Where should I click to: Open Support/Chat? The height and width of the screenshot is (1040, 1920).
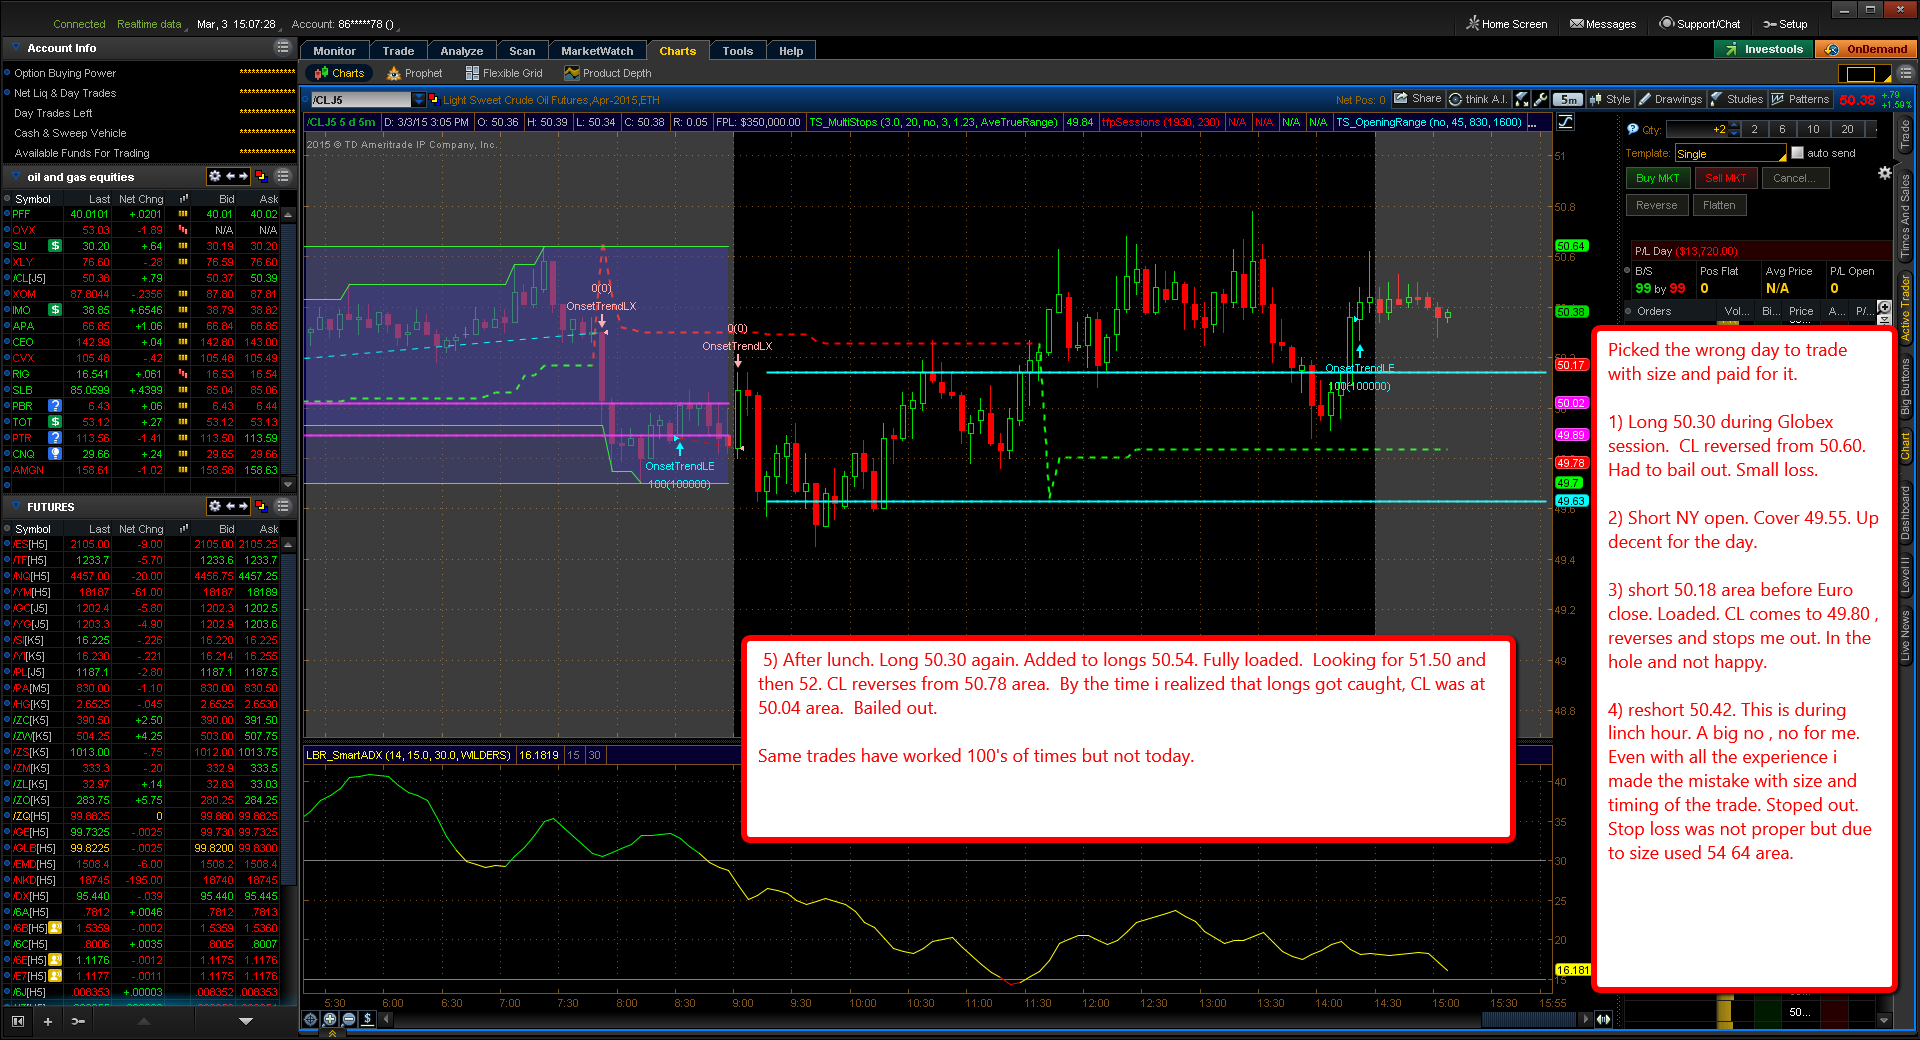coord(1700,24)
